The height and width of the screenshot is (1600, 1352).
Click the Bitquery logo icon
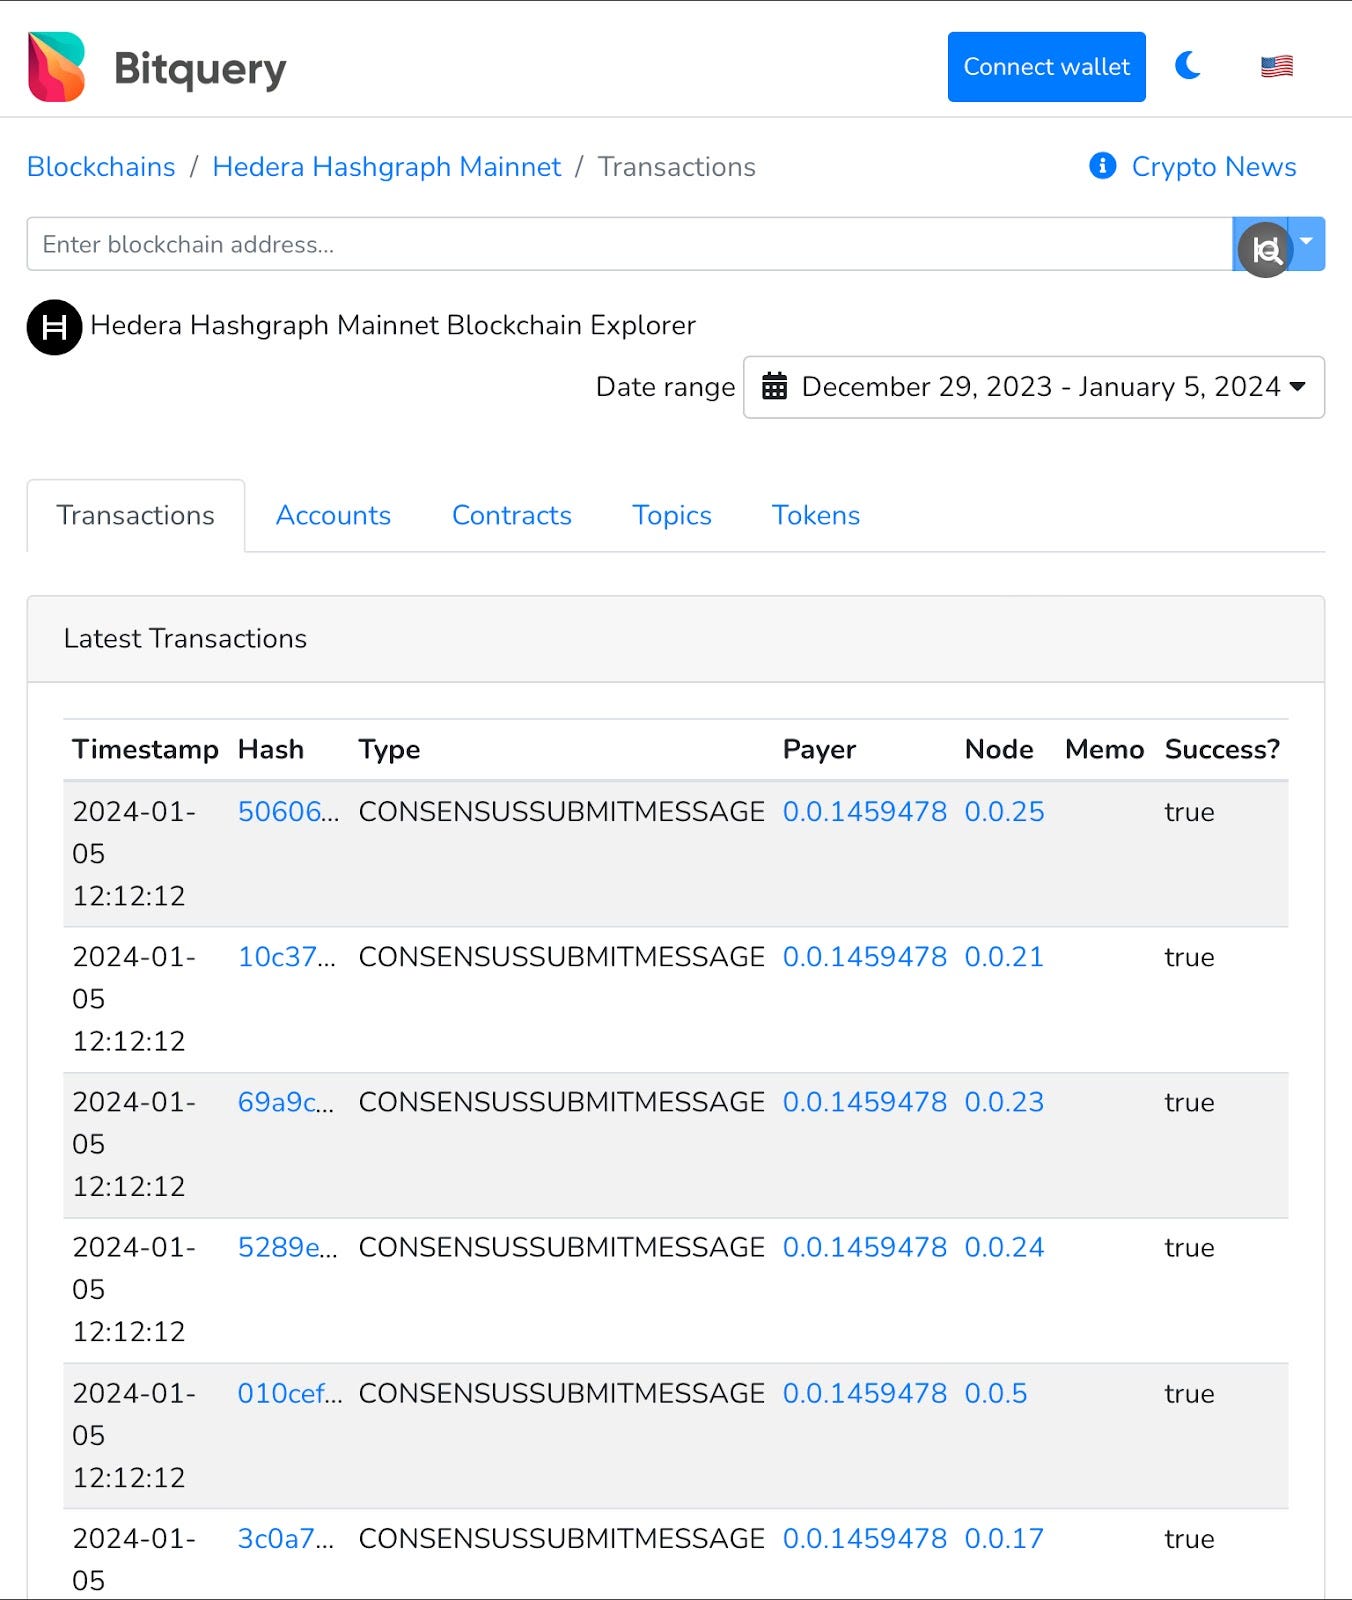pos(57,67)
